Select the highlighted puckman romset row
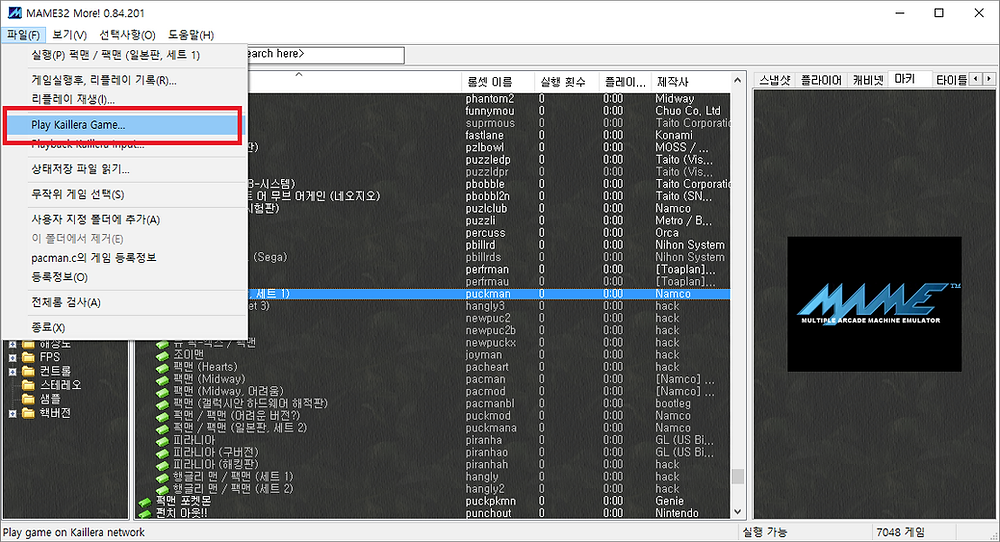Image resolution: width=1000 pixels, height=542 pixels. tap(487, 294)
